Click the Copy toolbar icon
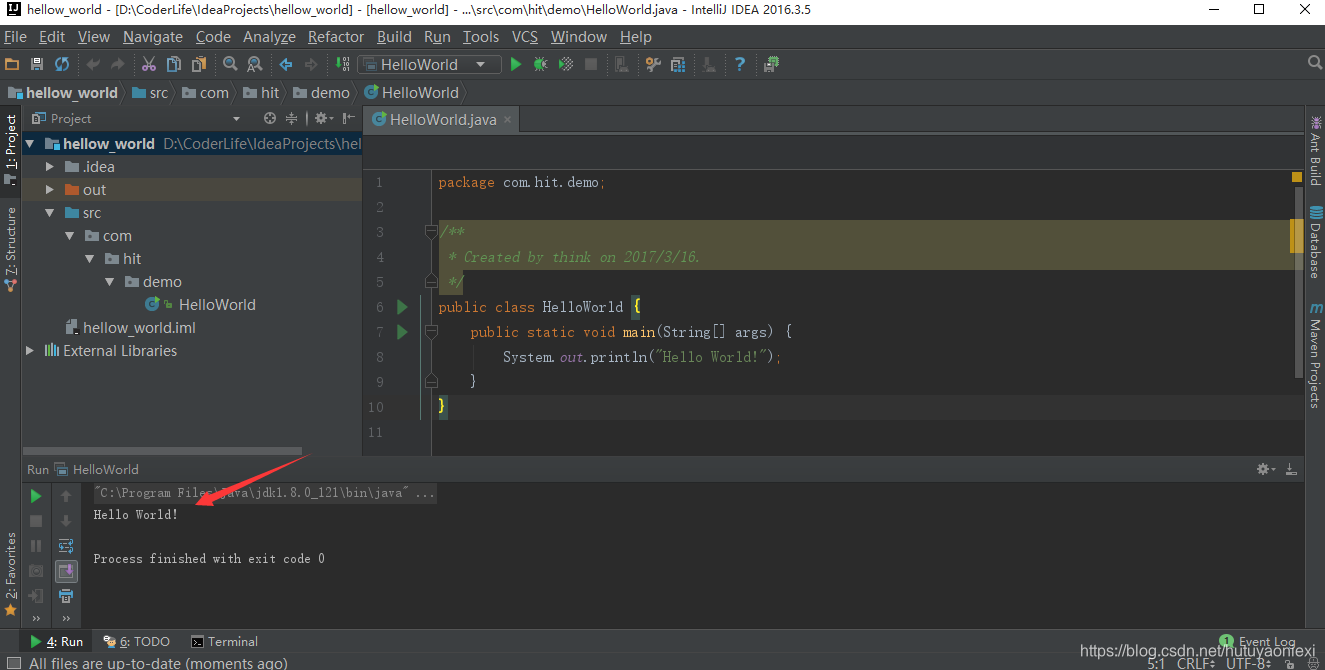 pyautogui.click(x=174, y=64)
